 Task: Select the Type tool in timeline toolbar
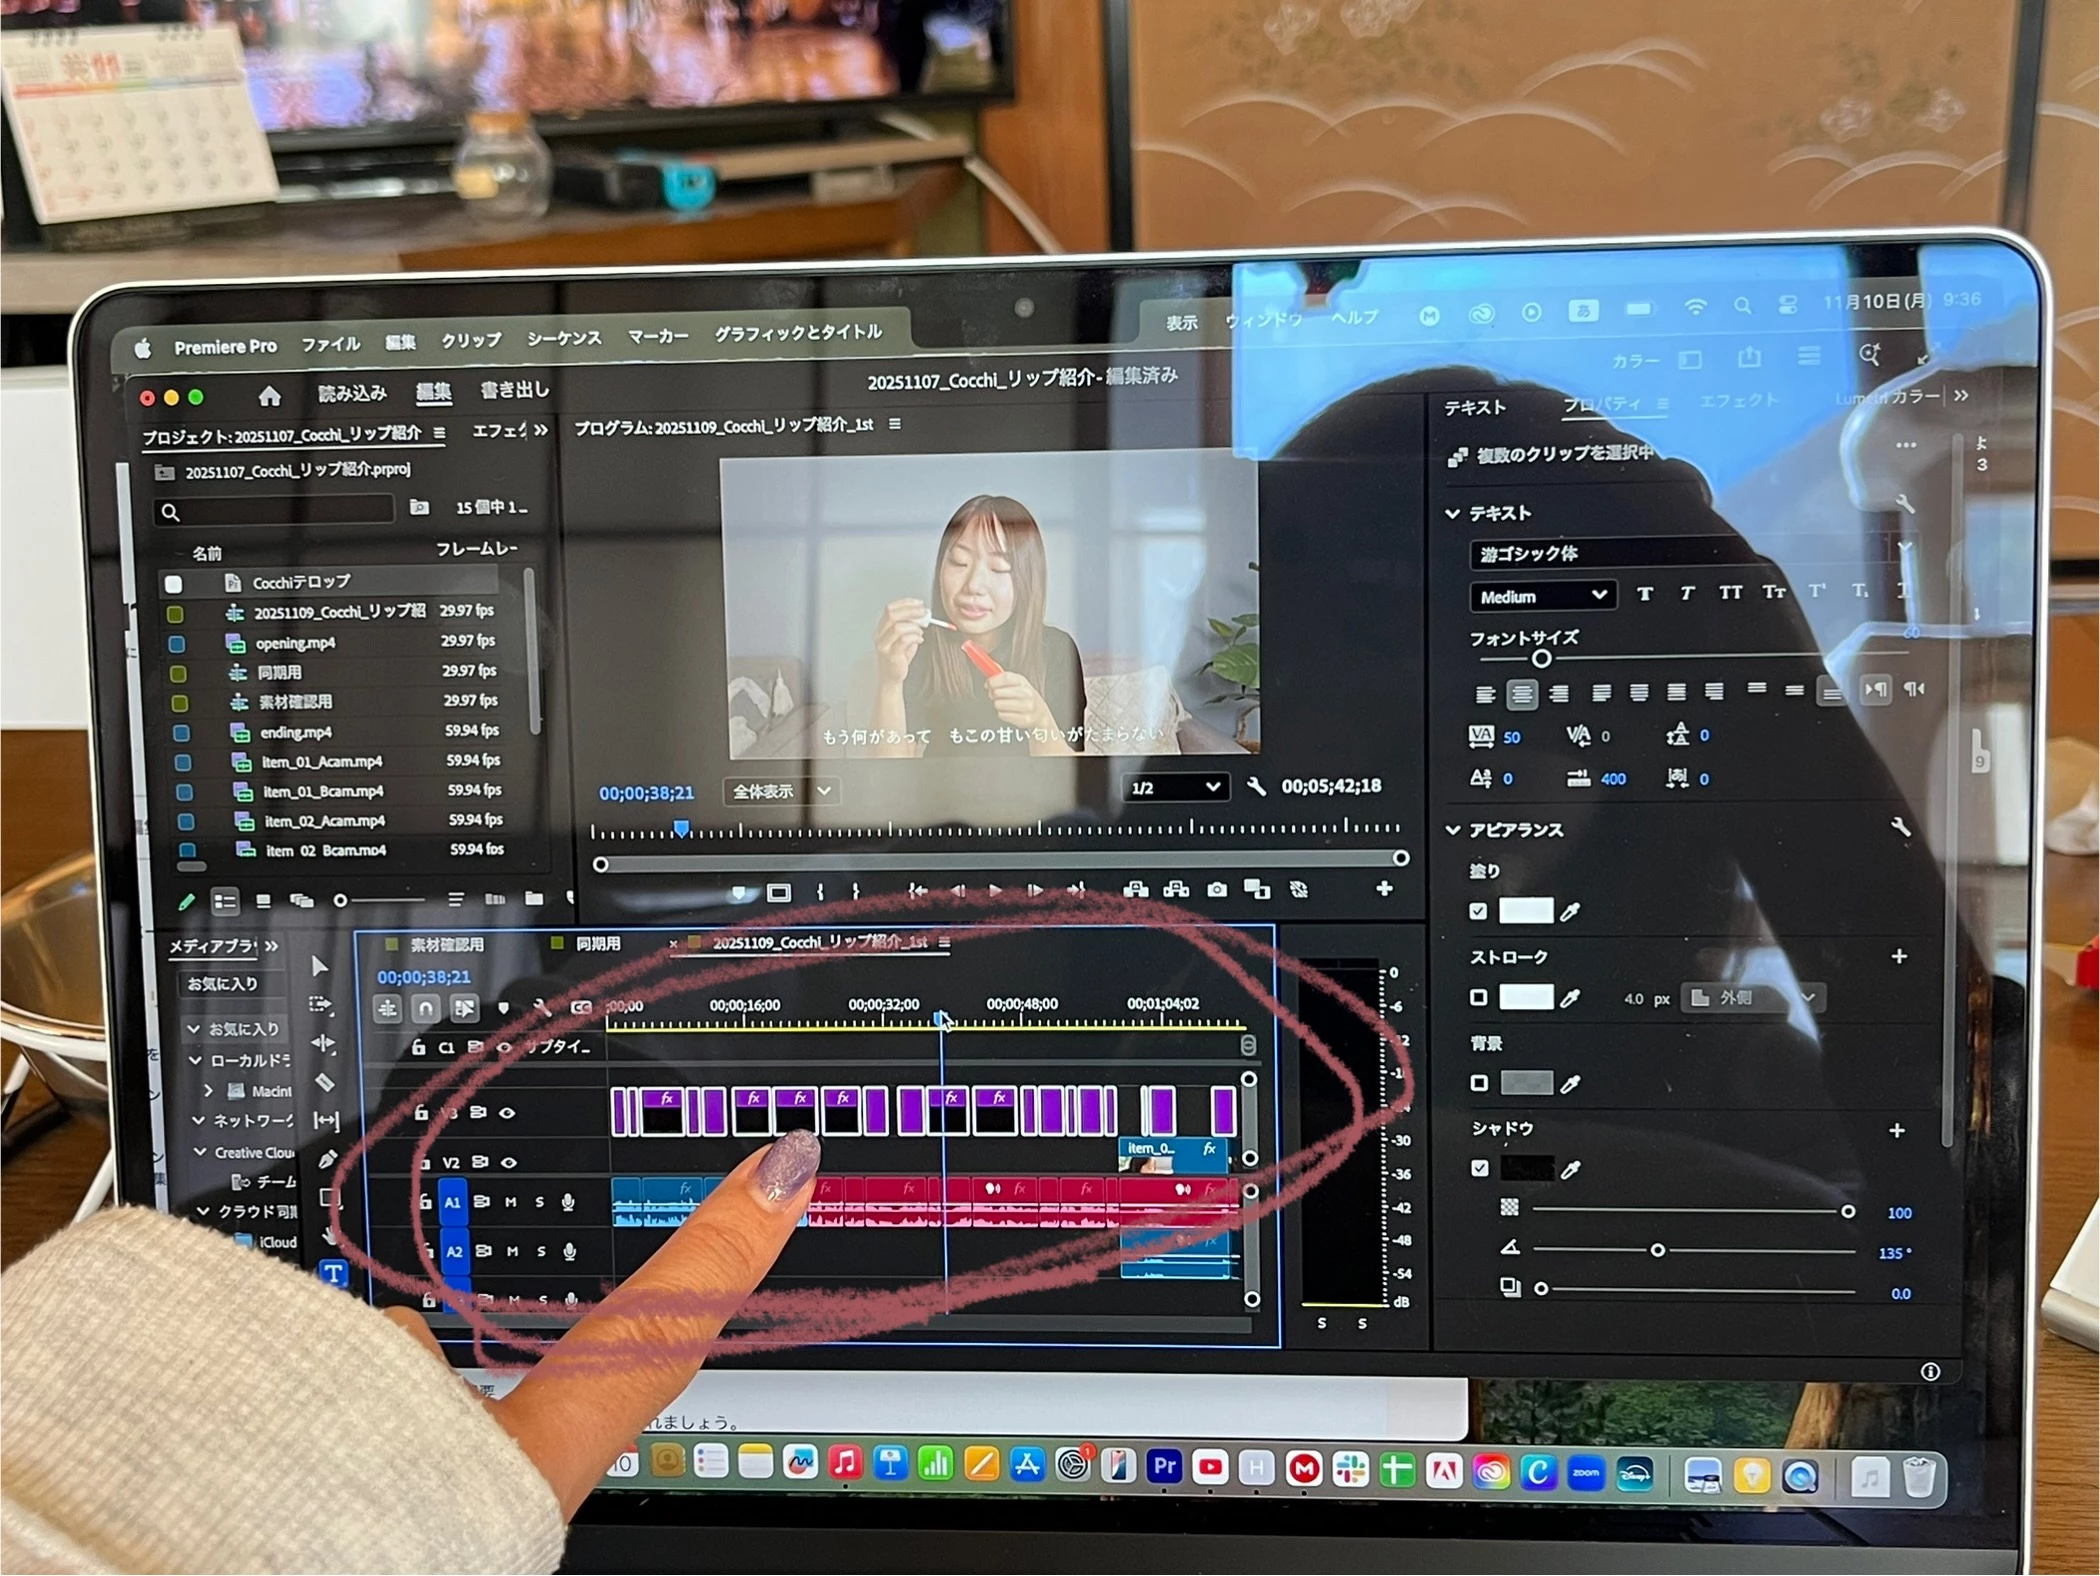[334, 1273]
